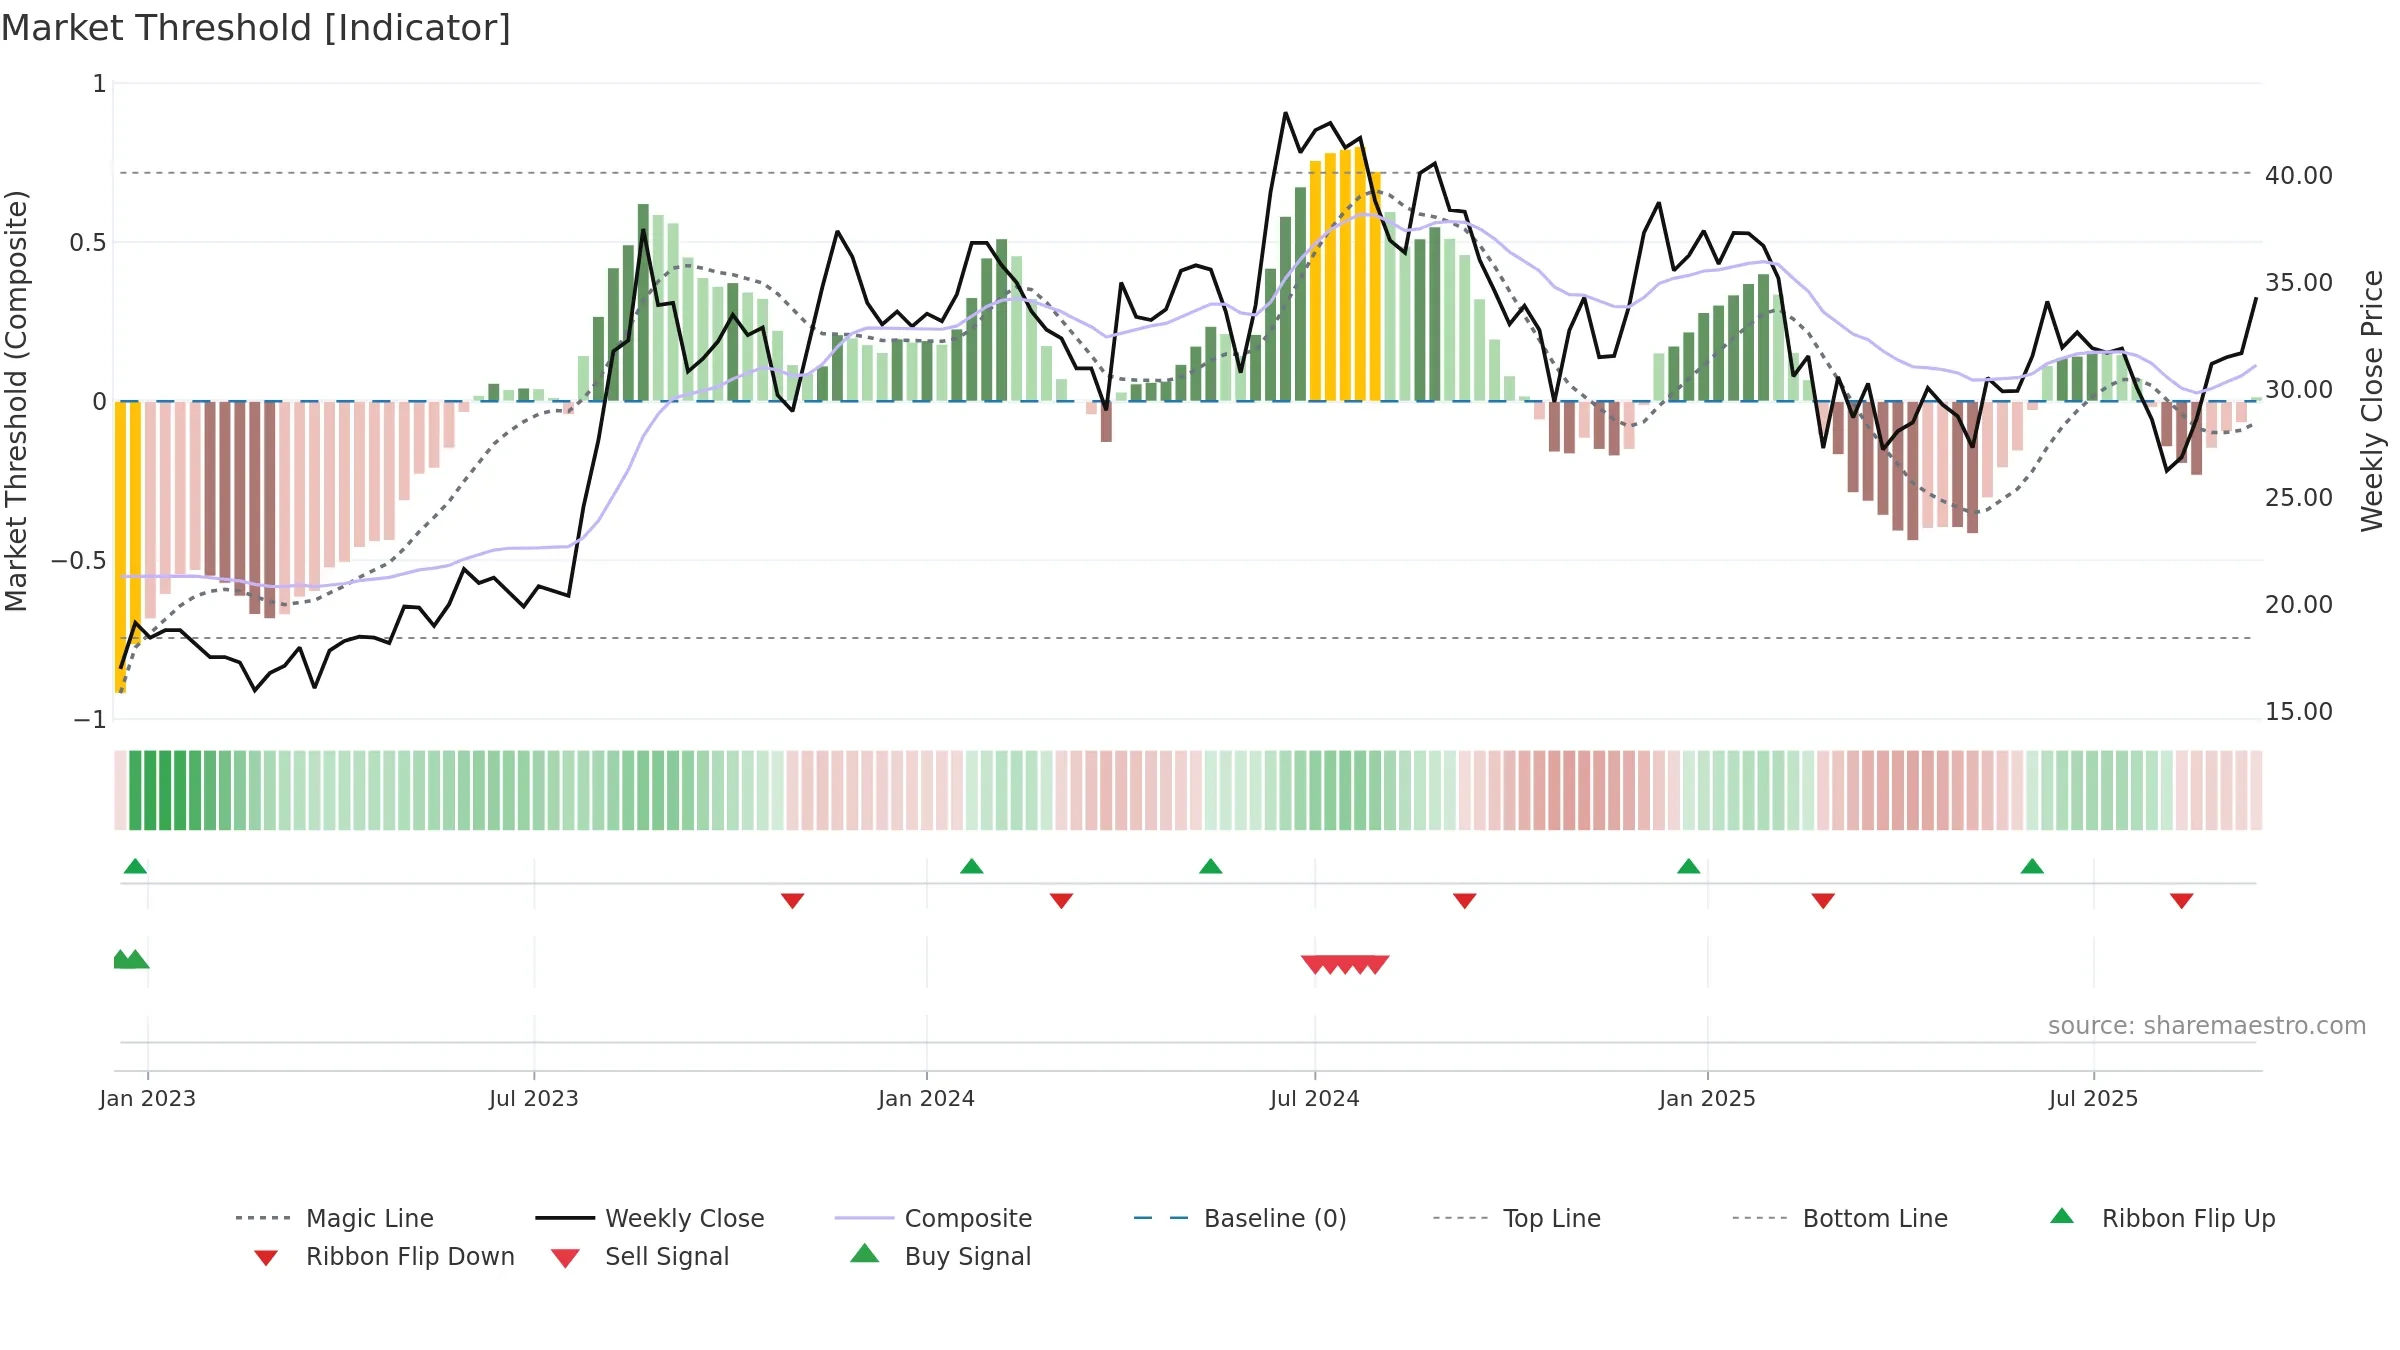Click the sell signal cluster at Jul 2024

click(x=1345, y=964)
